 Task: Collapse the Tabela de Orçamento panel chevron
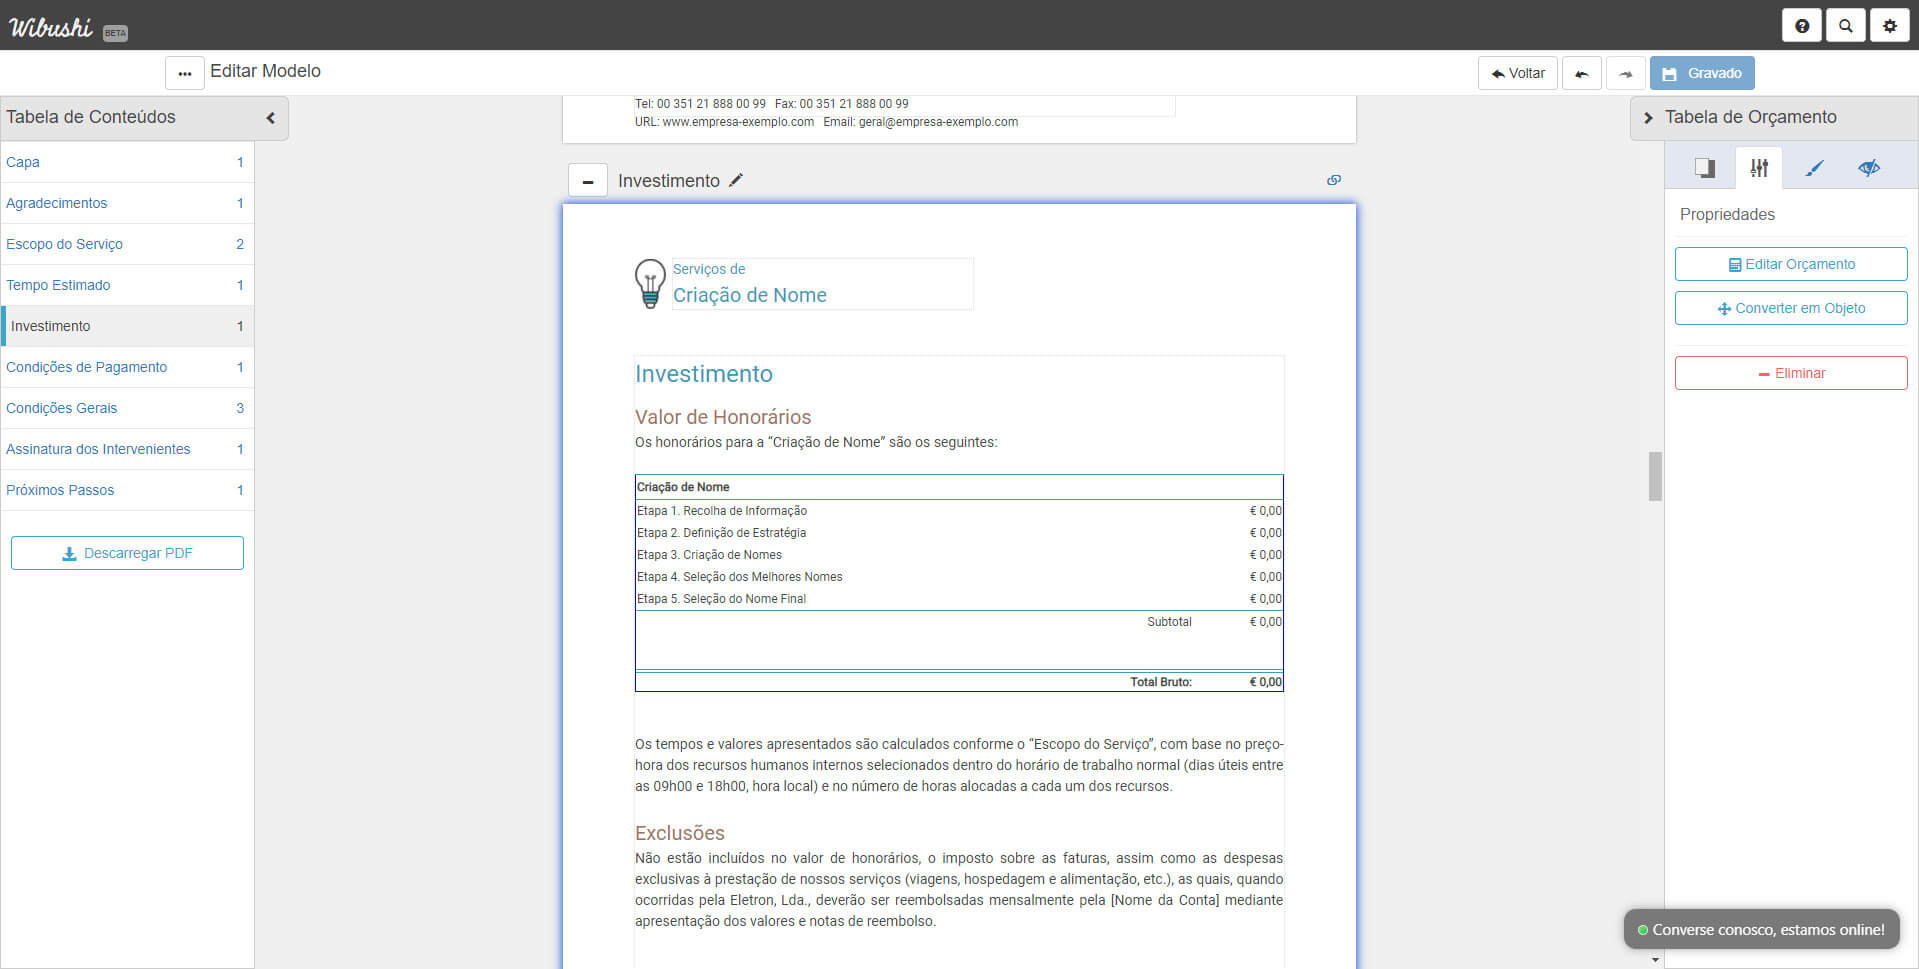tap(1648, 118)
